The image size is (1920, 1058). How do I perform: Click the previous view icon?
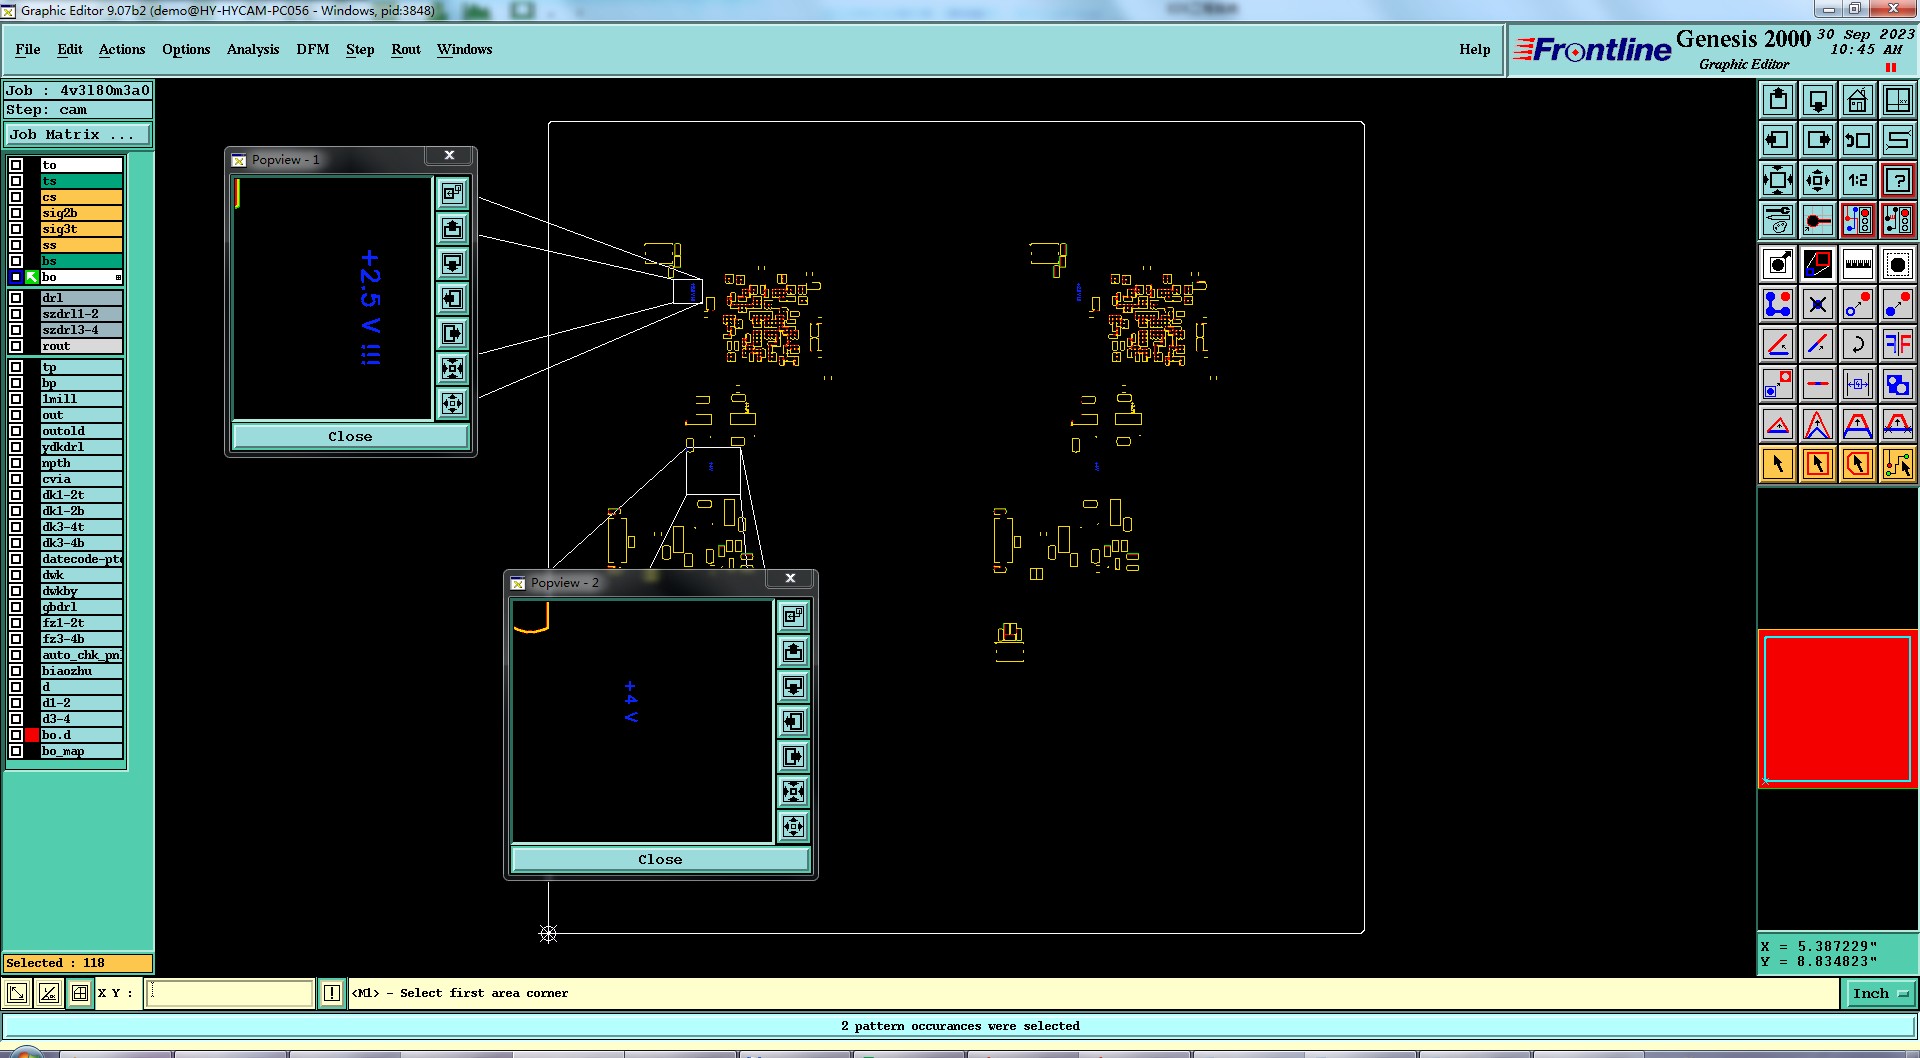coord(1858,140)
